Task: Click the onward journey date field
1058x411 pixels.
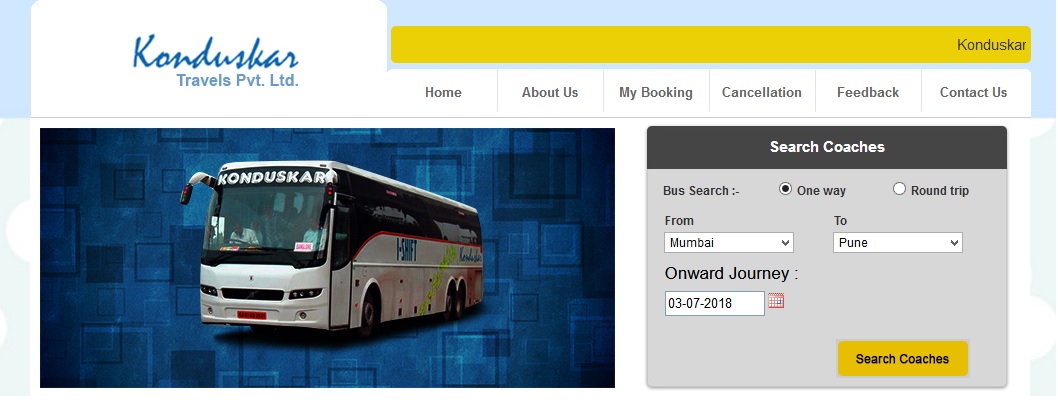Action: (715, 304)
